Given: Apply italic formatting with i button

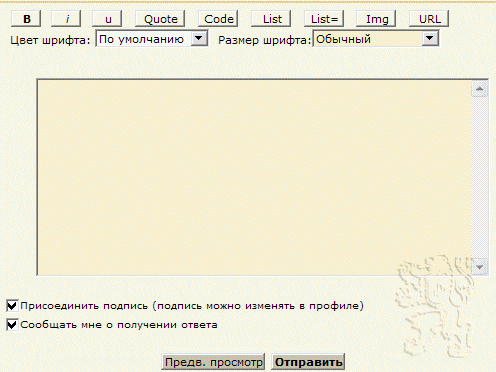Looking at the screenshot, I should (x=66, y=19).
